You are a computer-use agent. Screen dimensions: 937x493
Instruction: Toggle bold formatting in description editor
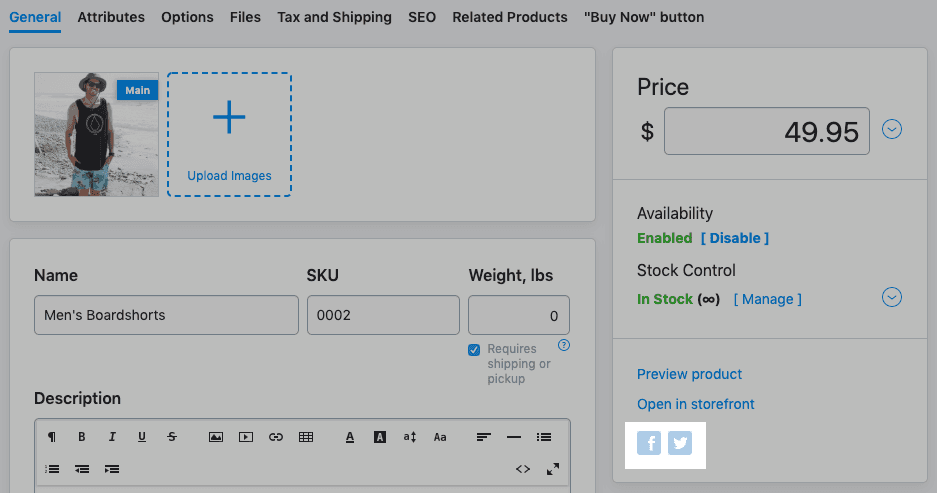[x=82, y=437]
